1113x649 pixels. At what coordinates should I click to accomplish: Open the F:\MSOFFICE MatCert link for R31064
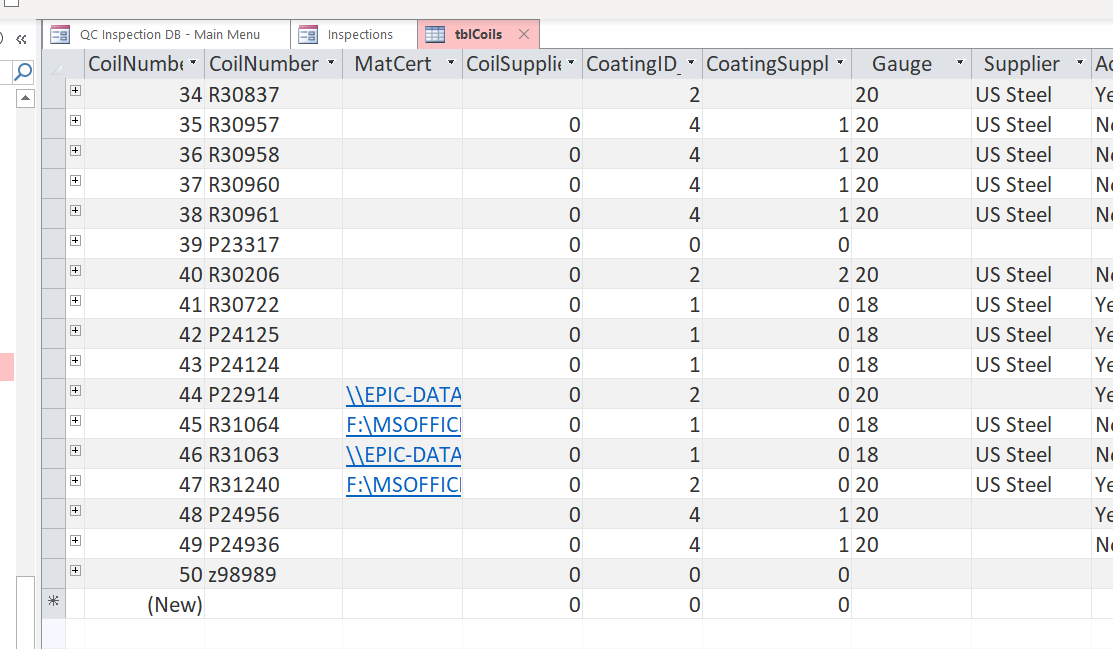click(403, 425)
